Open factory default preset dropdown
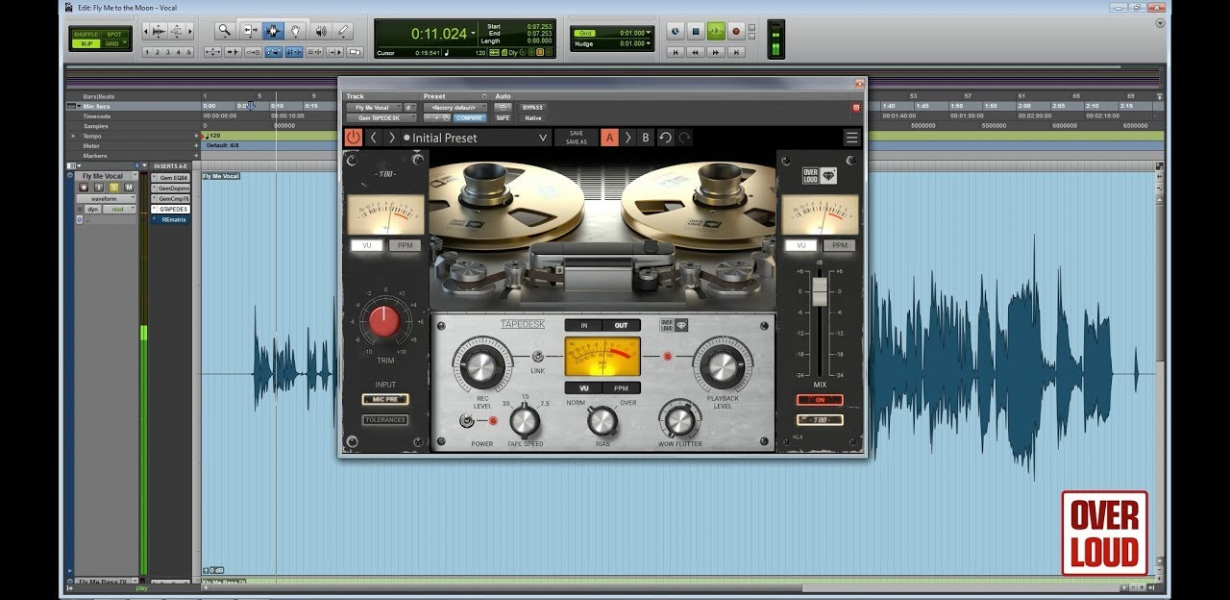Viewport: 1230px width, 600px height. click(x=455, y=107)
